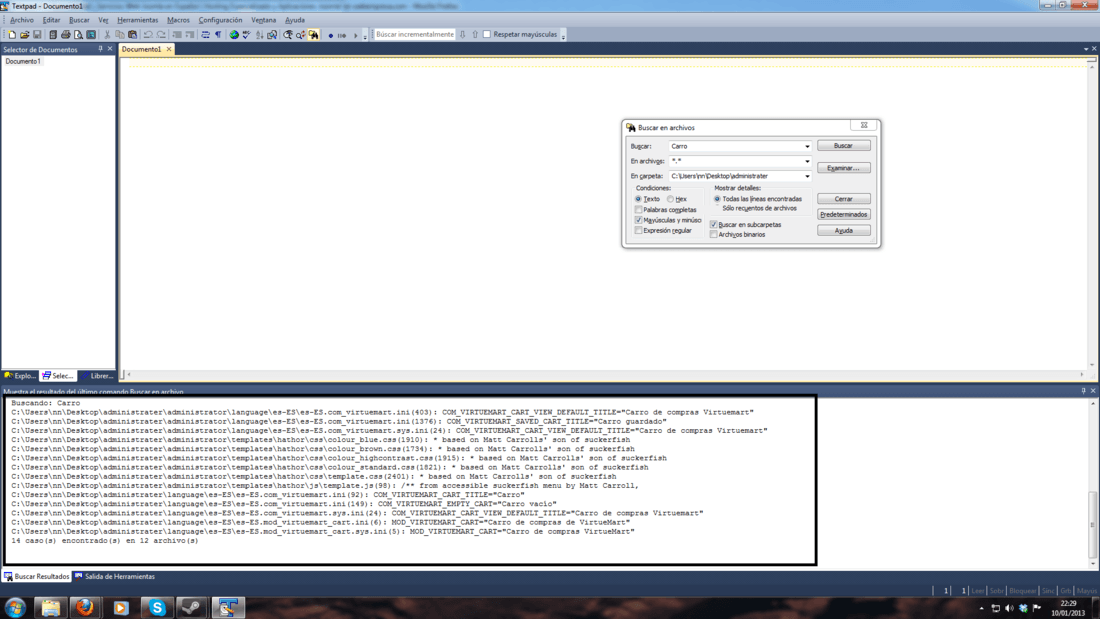The image size is (1100, 619).
Task: Show paragraph marks pilcrow icon
Action: click(218, 34)
